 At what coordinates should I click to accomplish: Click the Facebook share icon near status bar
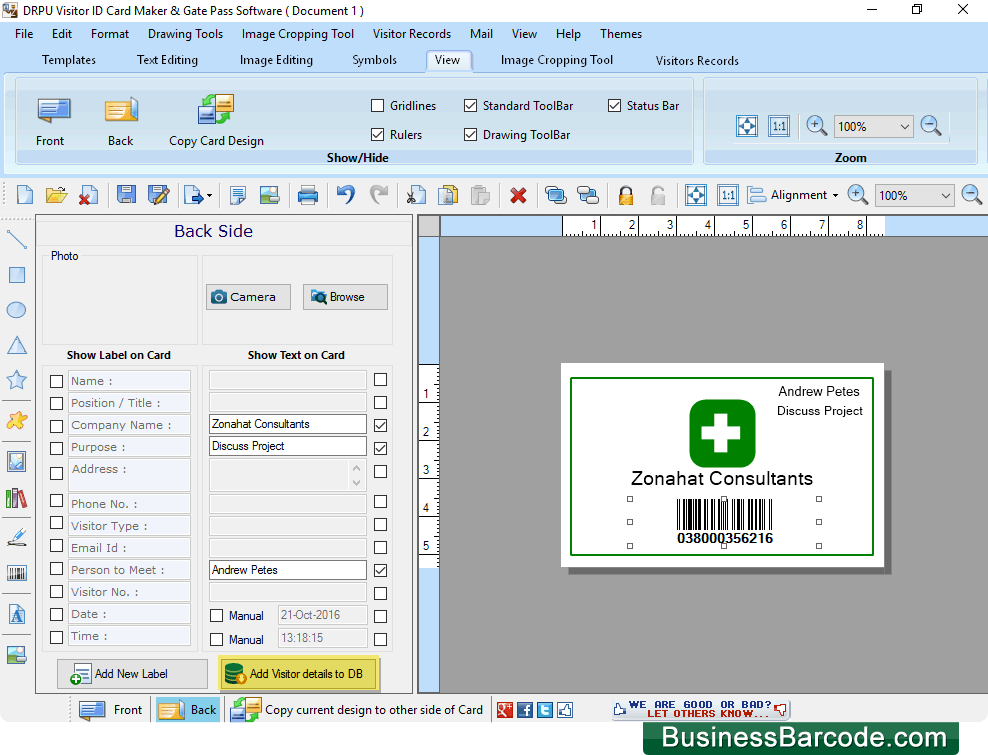(524, 709)
